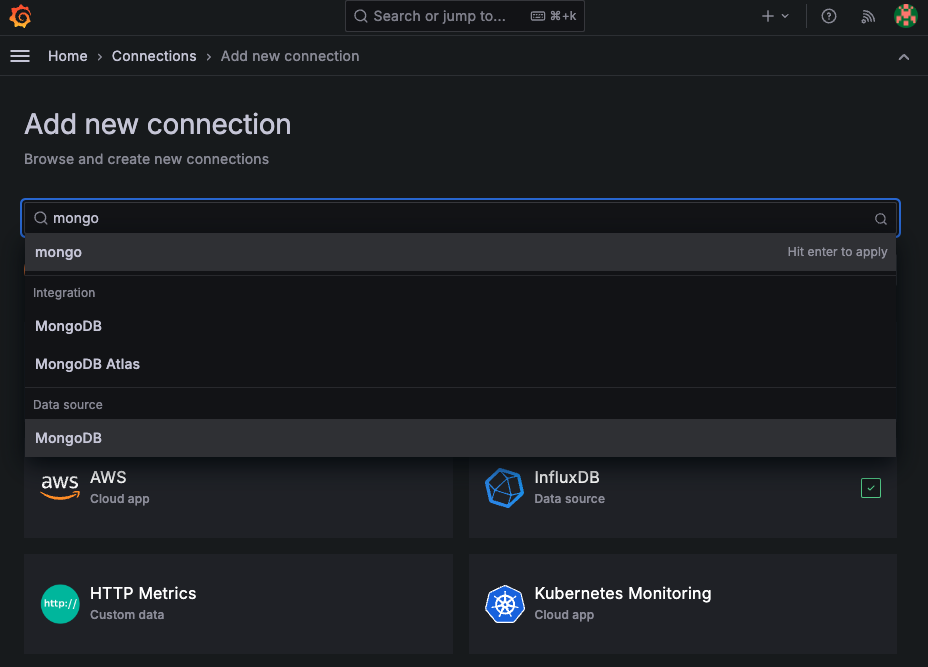Open the hamburger navigation menu

[20, 57]
